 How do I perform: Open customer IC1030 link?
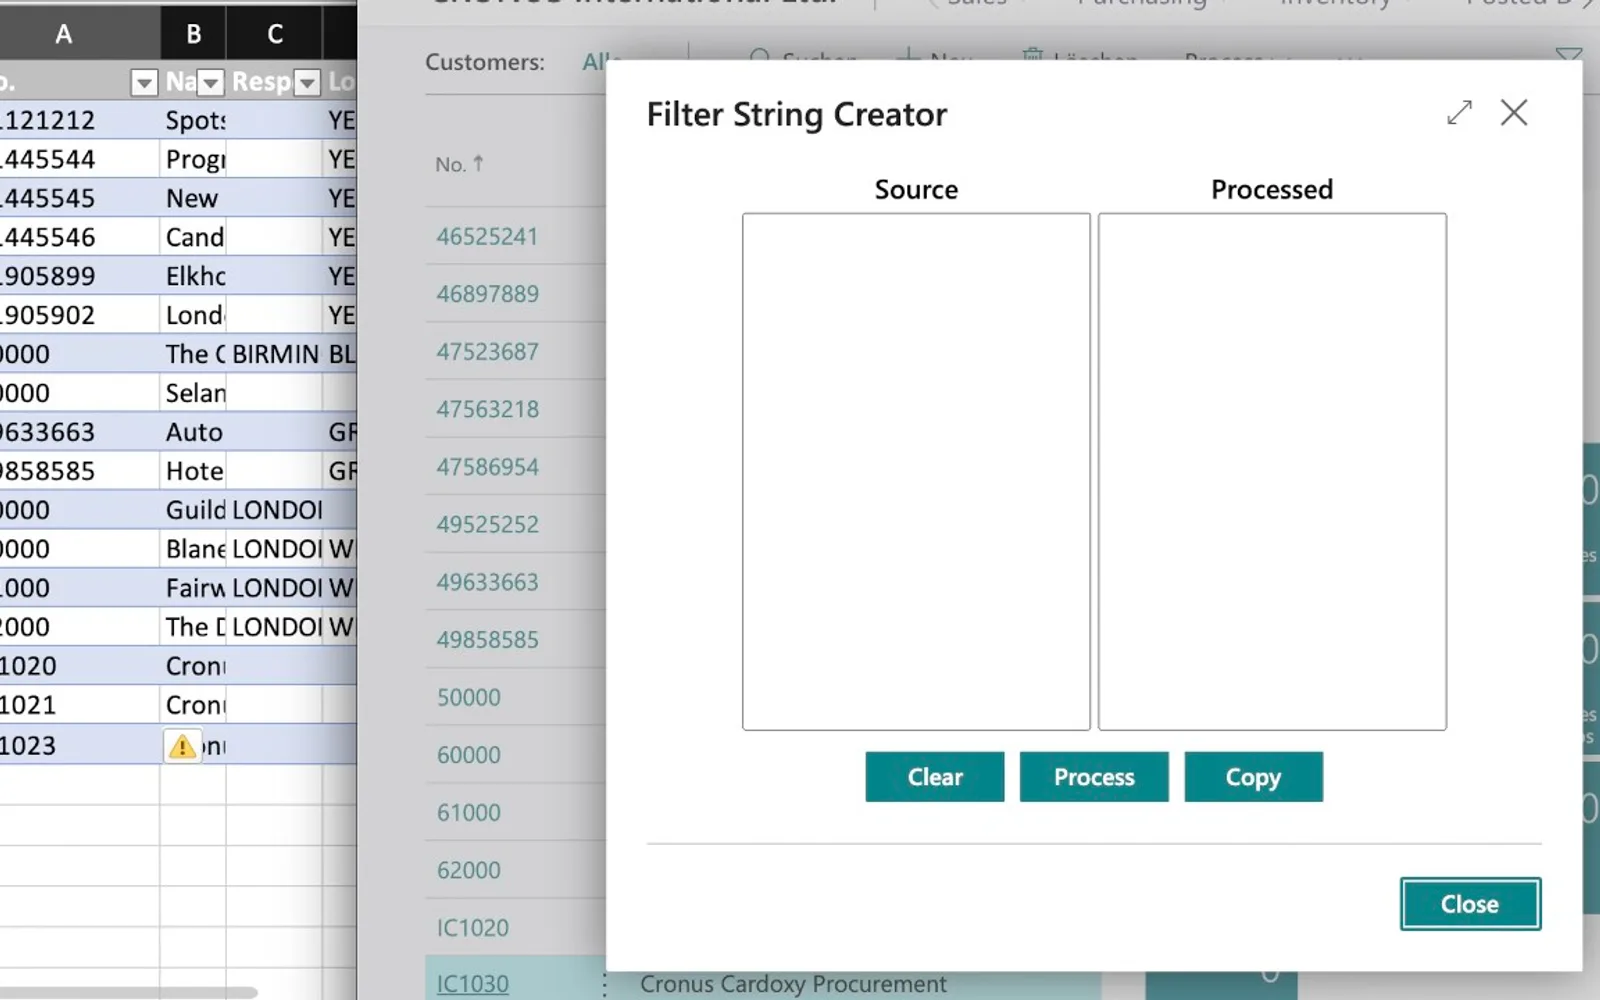[x=472, y=984]
